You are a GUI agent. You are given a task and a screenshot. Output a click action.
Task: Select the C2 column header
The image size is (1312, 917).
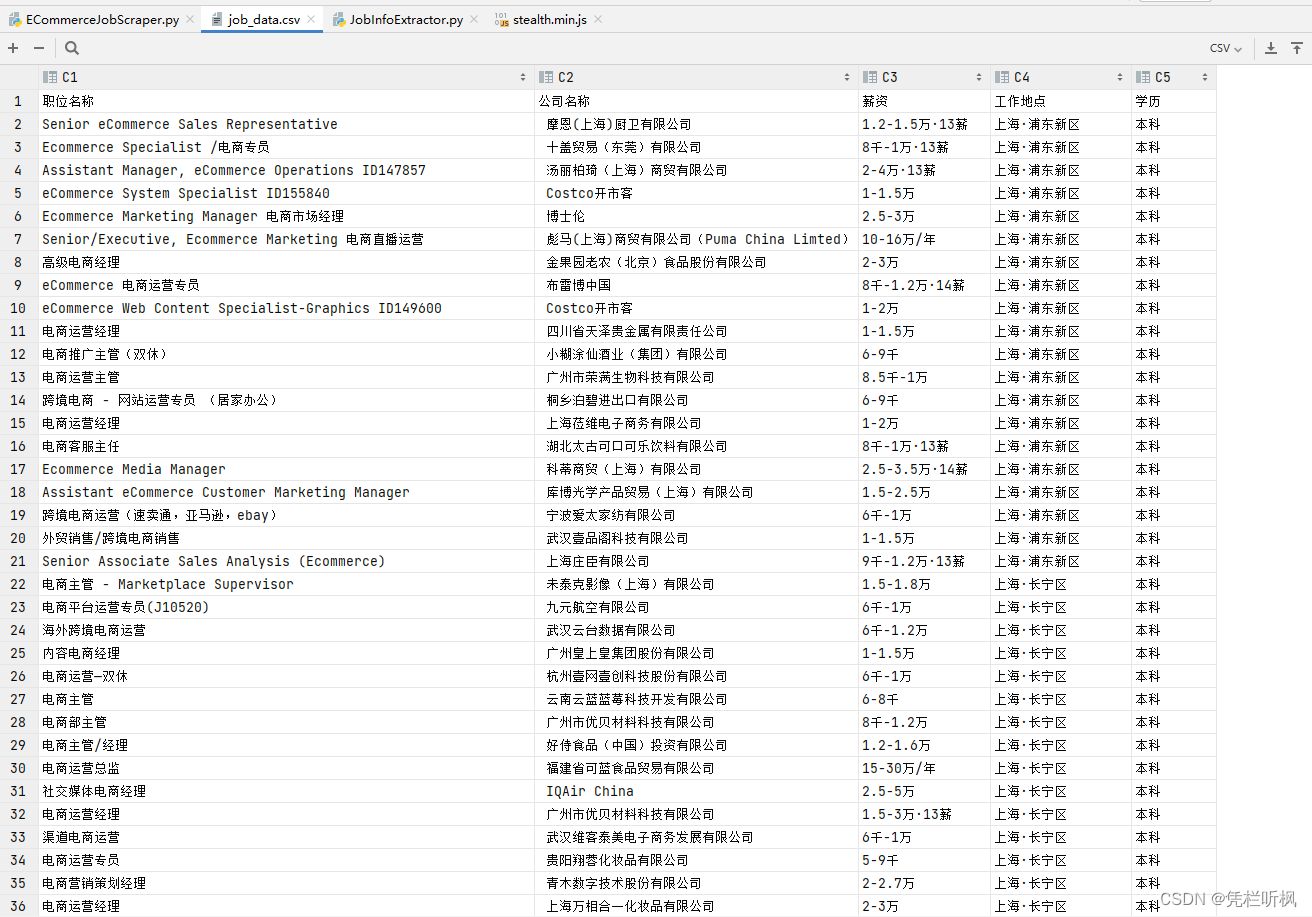point(696,77)
